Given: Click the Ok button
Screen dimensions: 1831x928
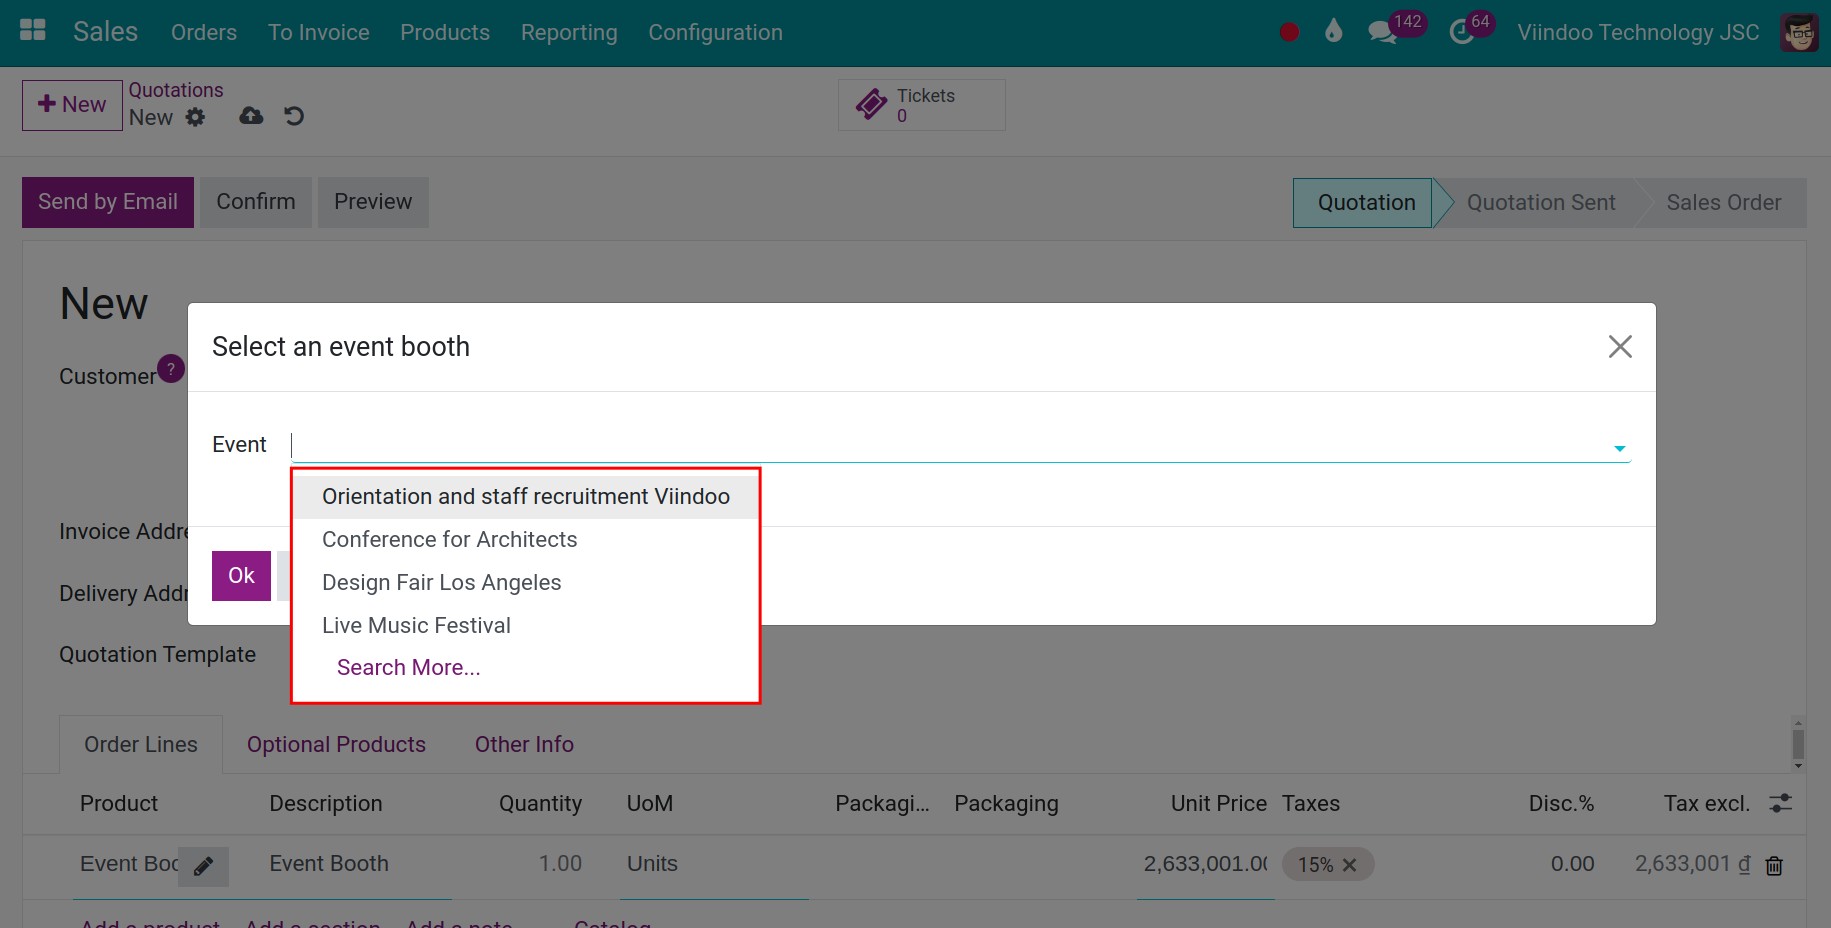Looking at the screenshot, I should coord(241,576).
